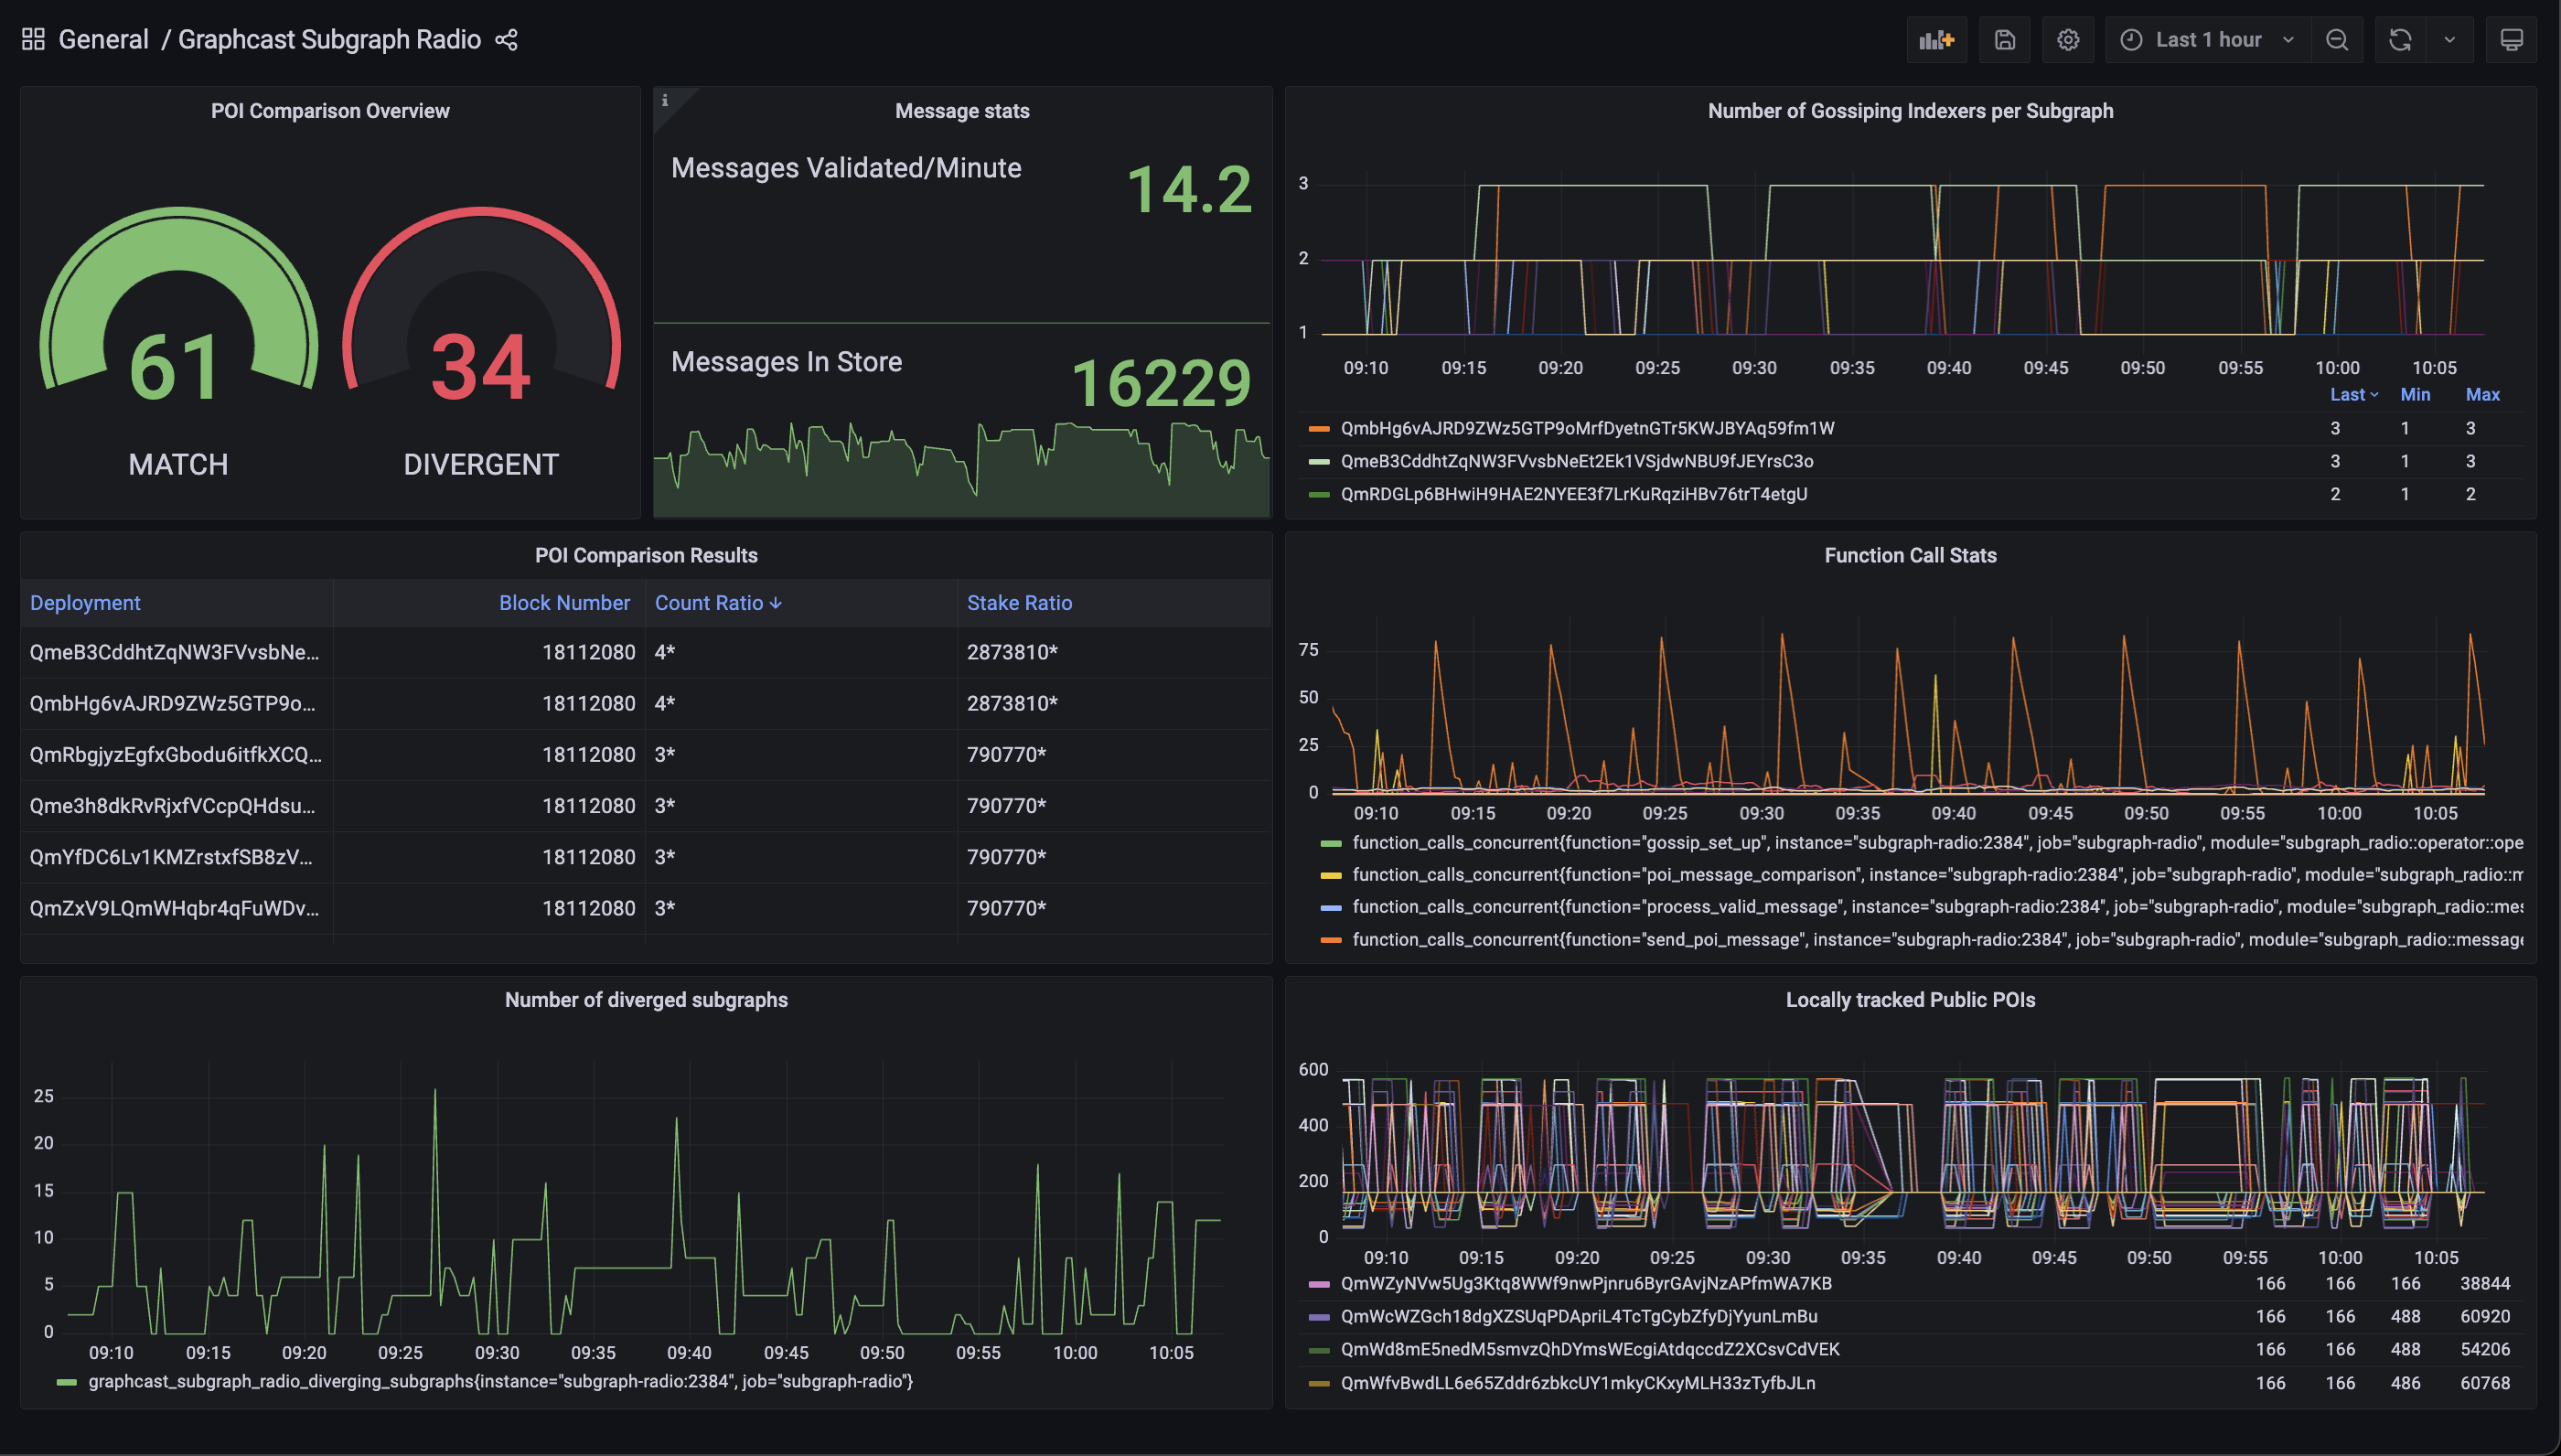This screenshot has width=2561, height=1456.
Task: Expand the refresh interval dropdown
Action: [2450, 38]
